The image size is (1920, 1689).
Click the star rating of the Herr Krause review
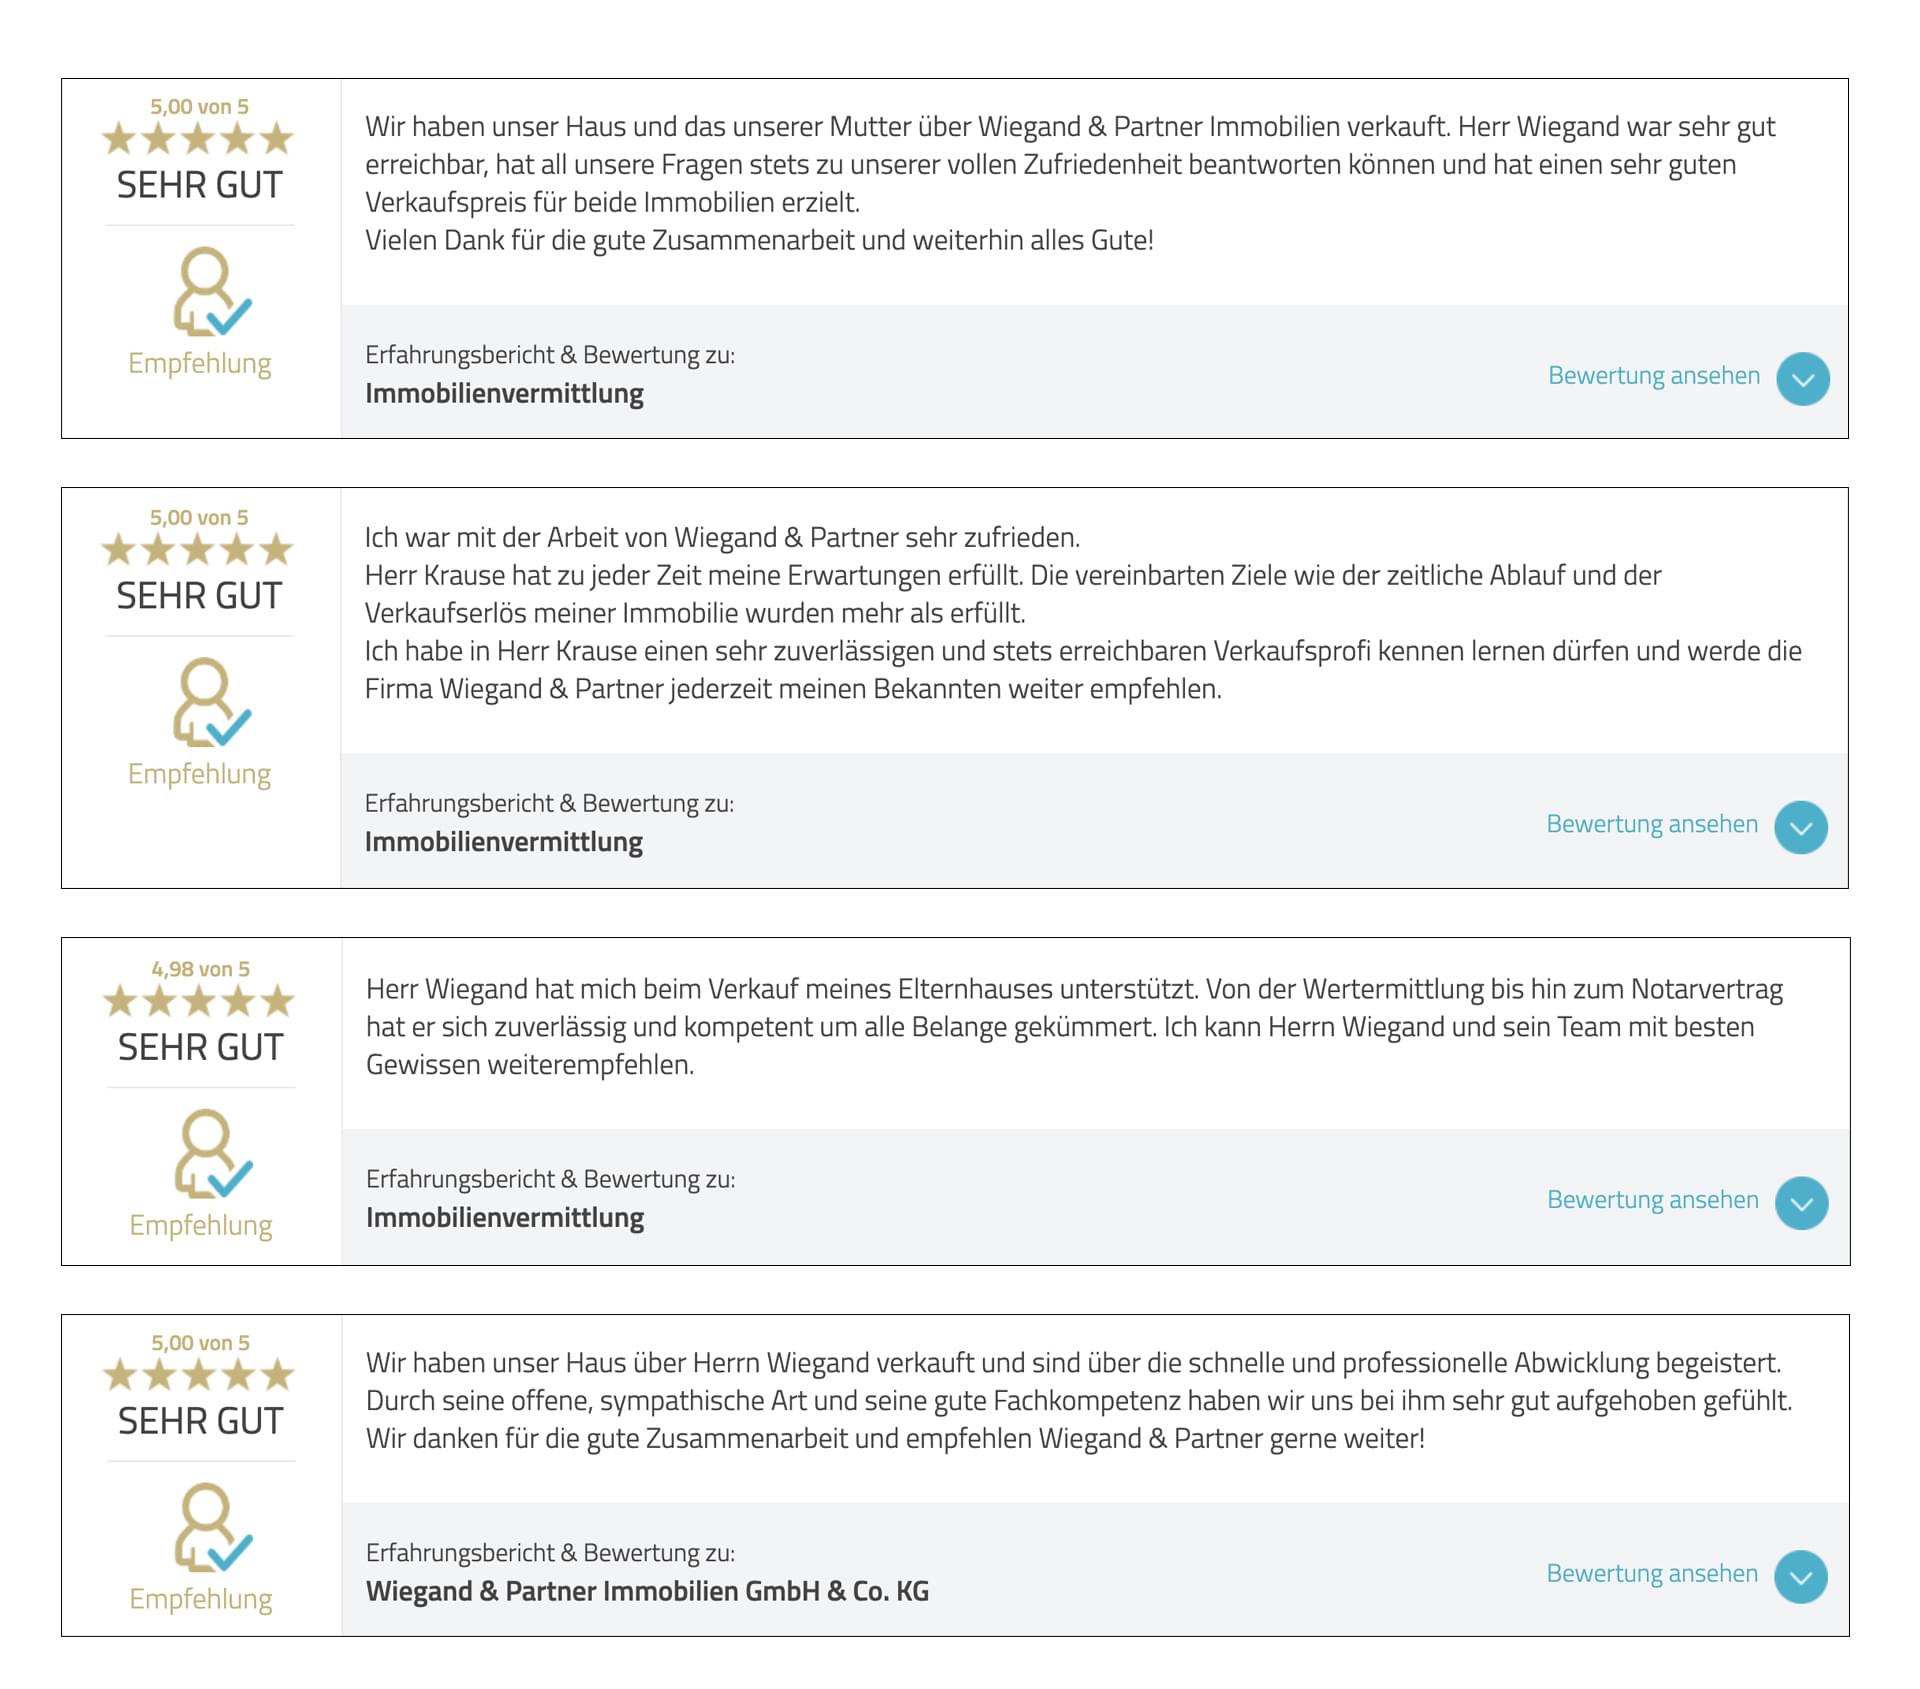[198, 550]
